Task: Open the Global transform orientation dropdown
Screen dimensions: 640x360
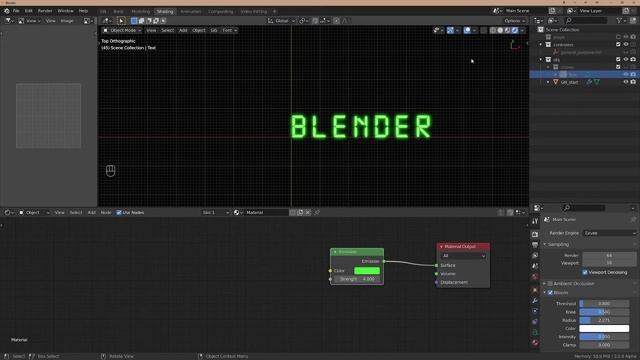Action: pos(282,21)
